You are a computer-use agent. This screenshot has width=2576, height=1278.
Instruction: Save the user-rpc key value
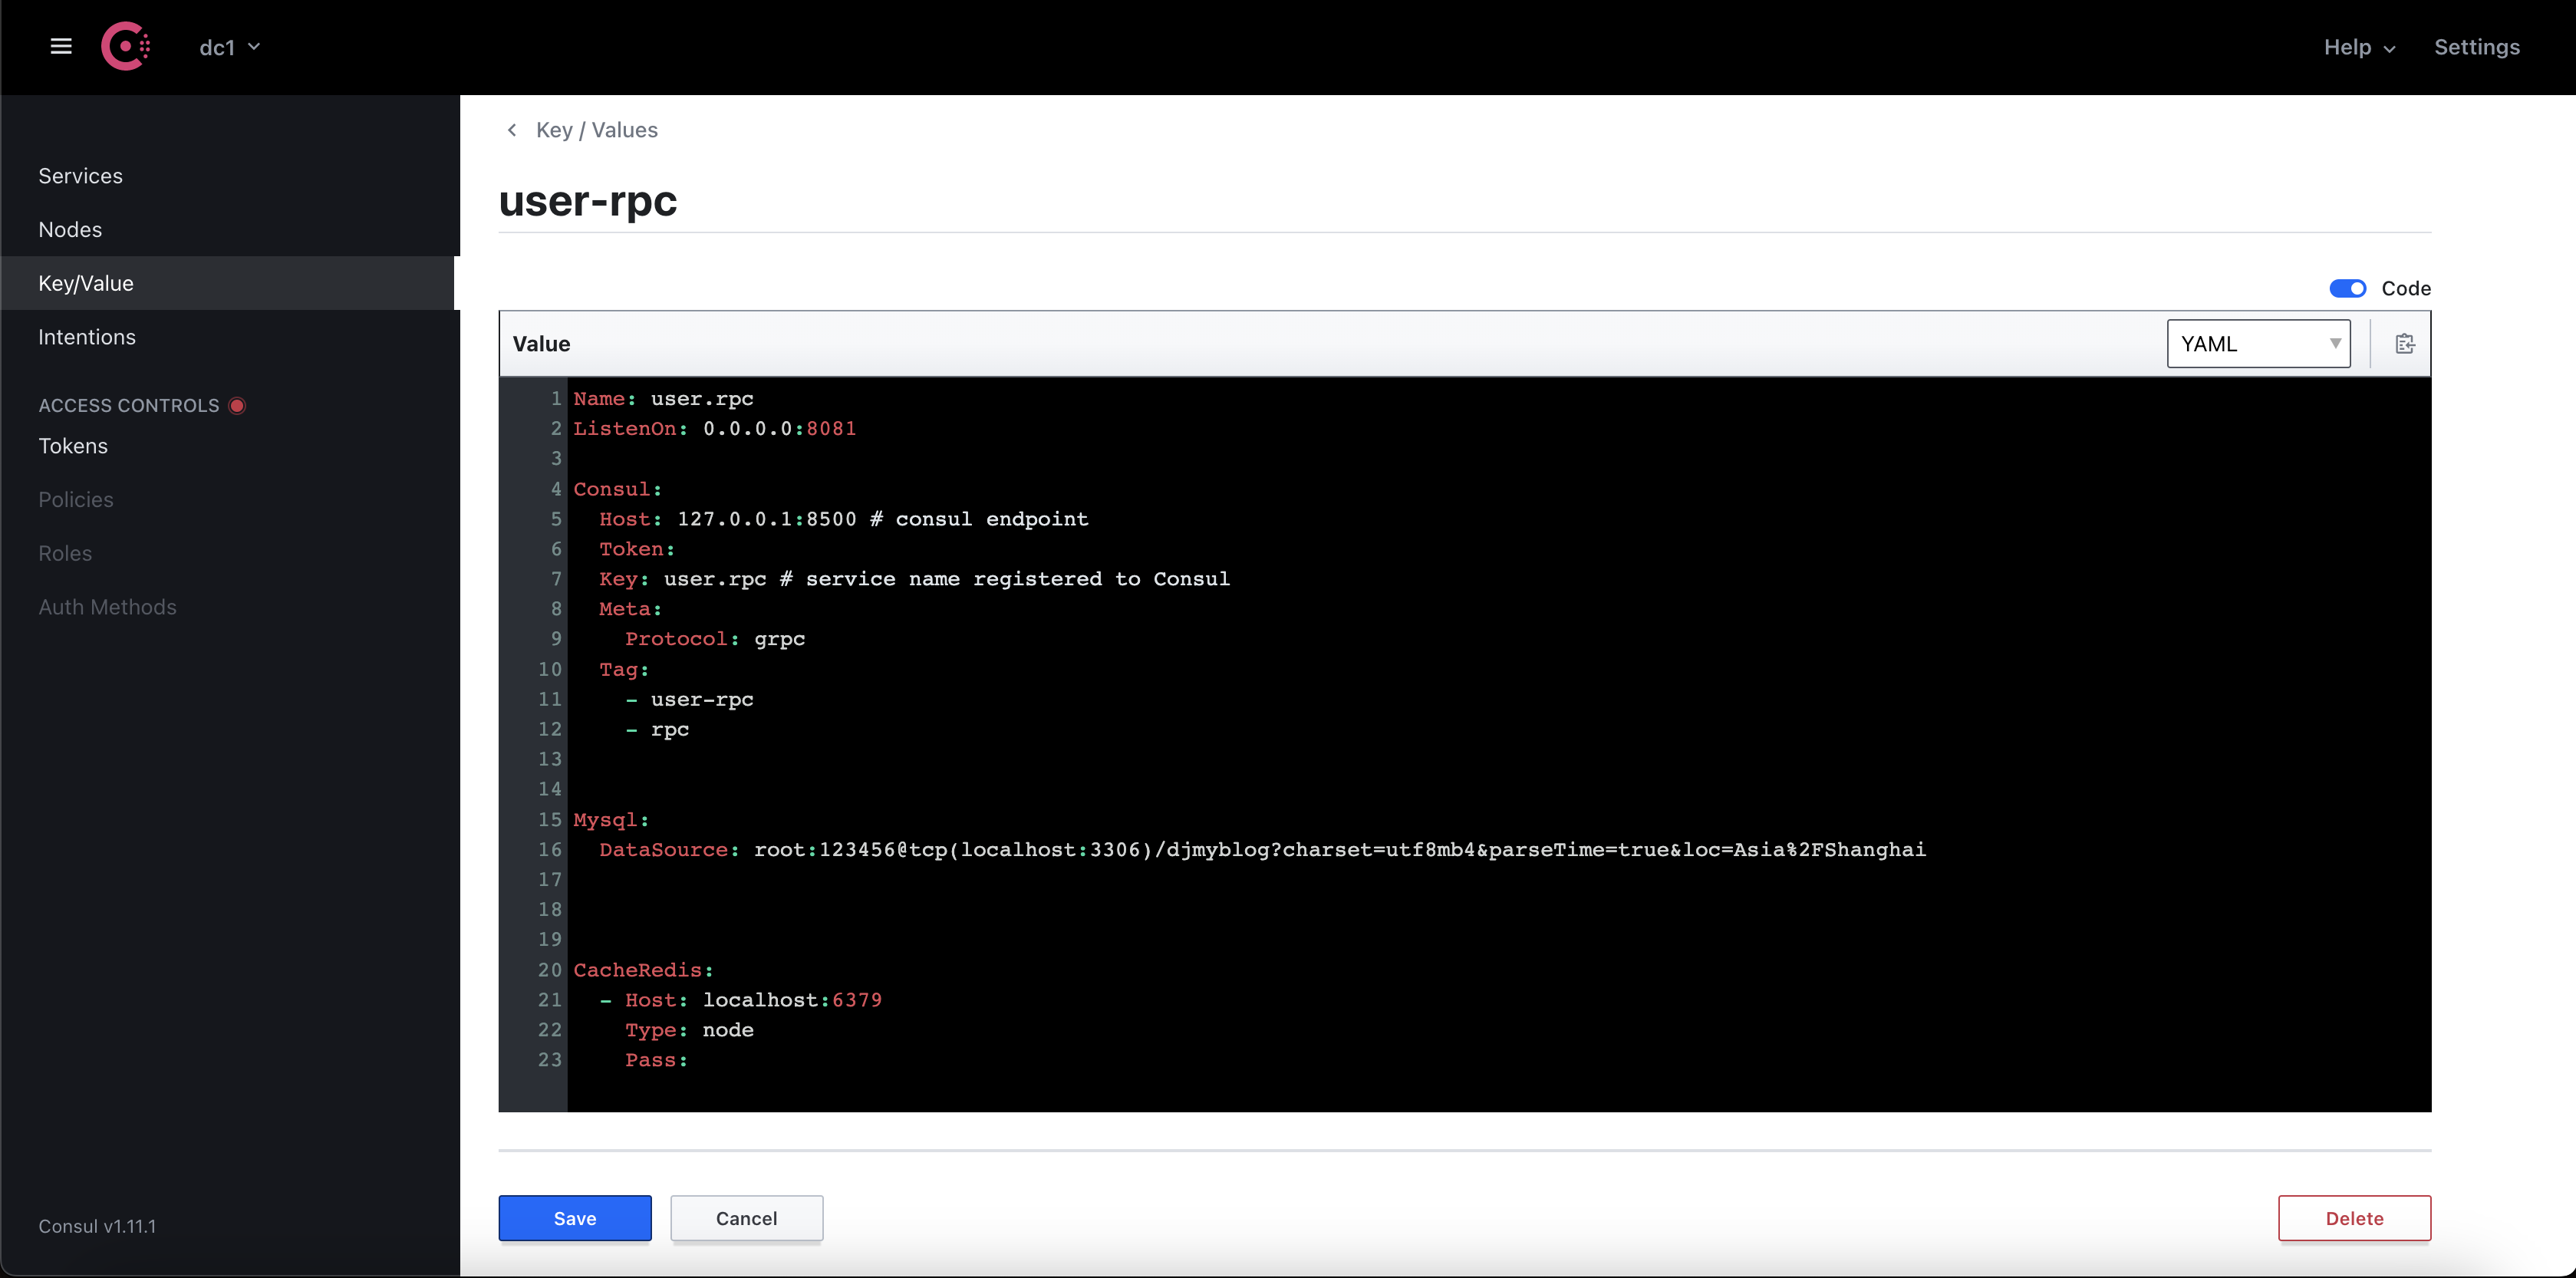(574, 1218)
